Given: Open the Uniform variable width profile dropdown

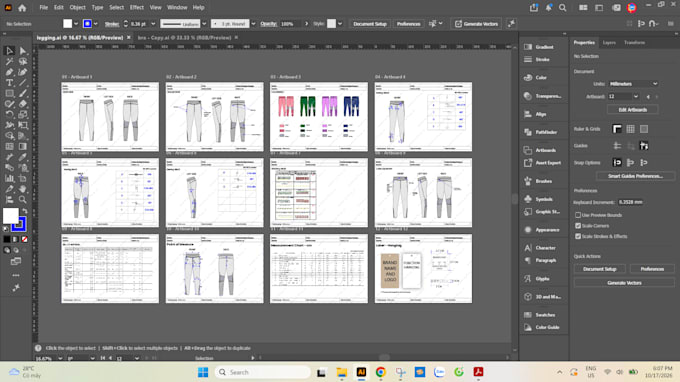Looking at the screenshot, I should pyautogui.click(x=204, y=24).
